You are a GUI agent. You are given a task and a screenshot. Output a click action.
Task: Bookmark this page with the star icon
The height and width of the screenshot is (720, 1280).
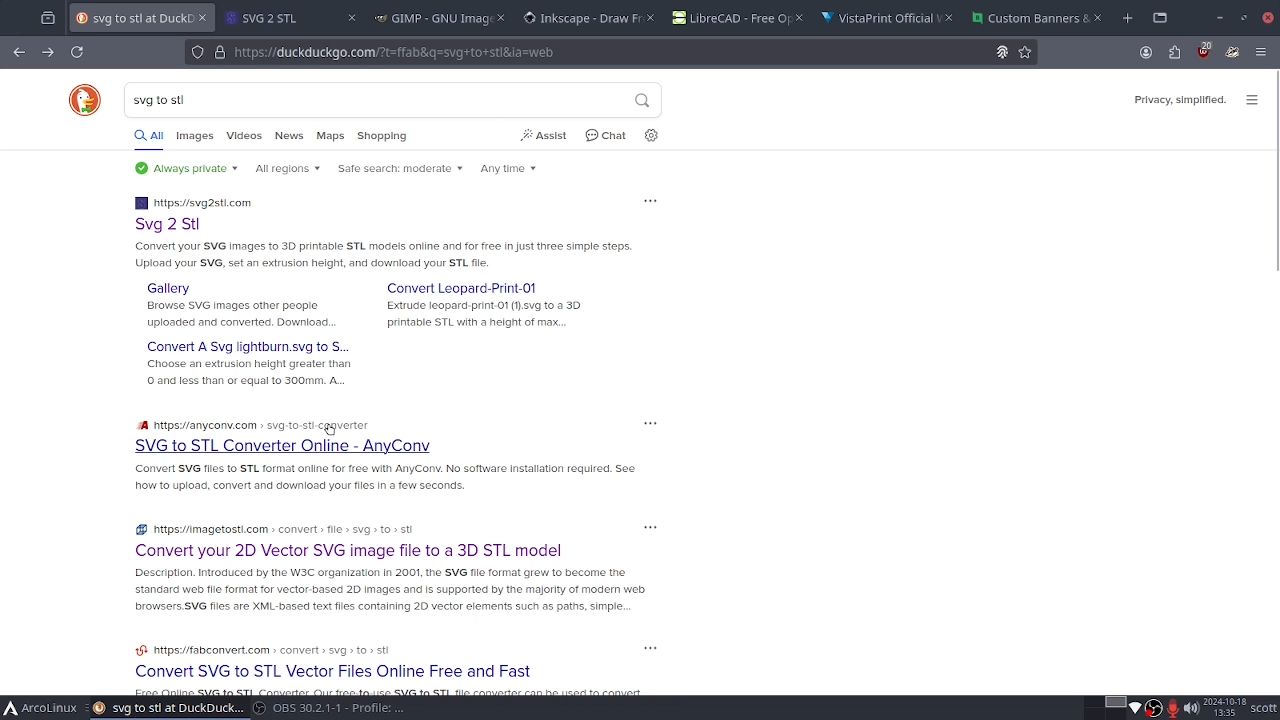tap(1025, 52)
